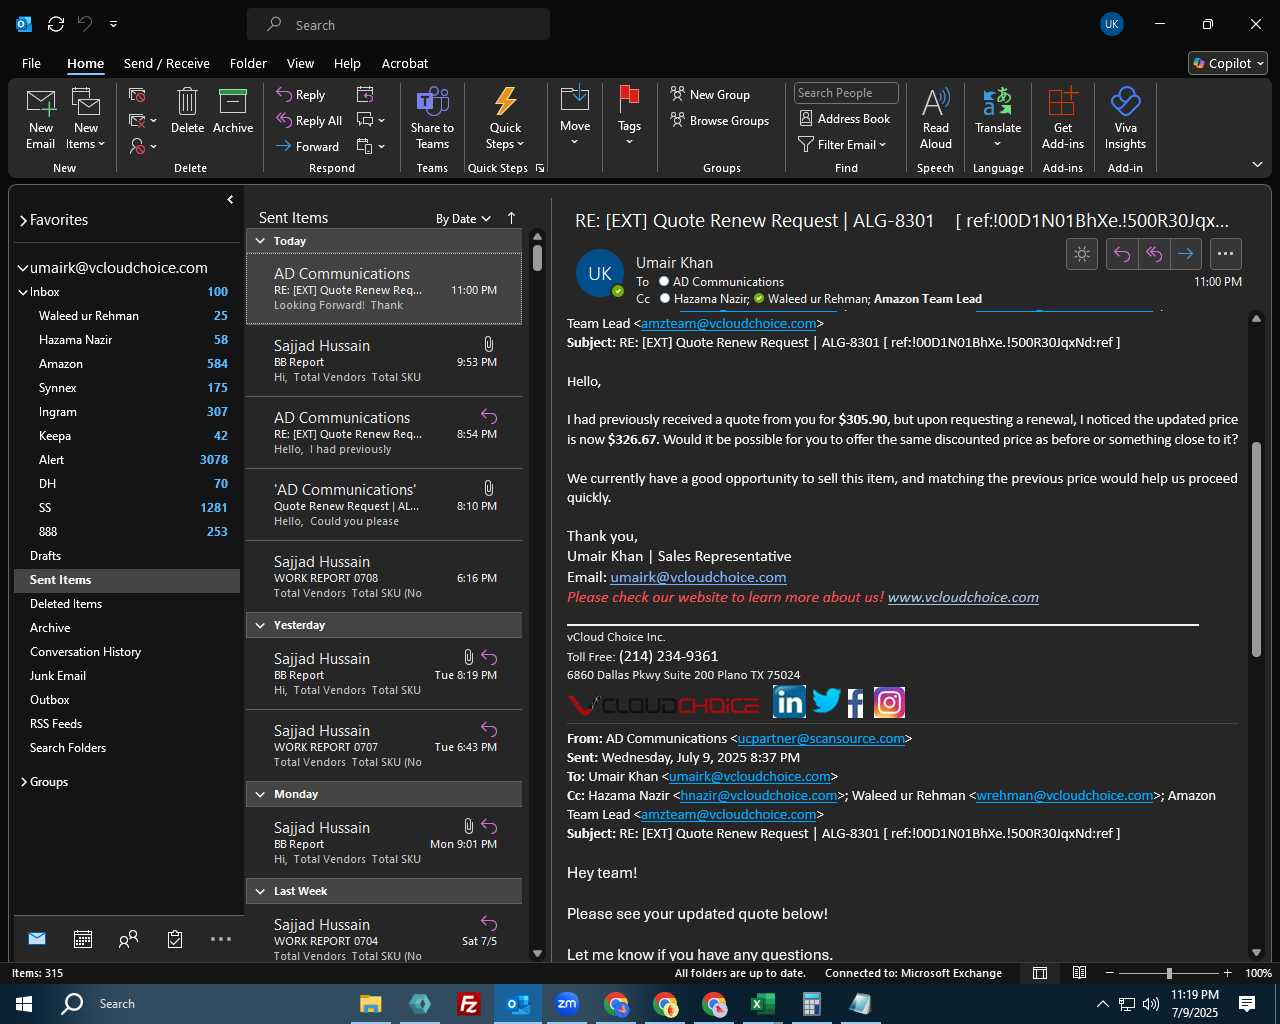Open FileZilla from the taskbar
Image resolution: width=1280 pixels, height=1024 pixels.
[468, 1004]
